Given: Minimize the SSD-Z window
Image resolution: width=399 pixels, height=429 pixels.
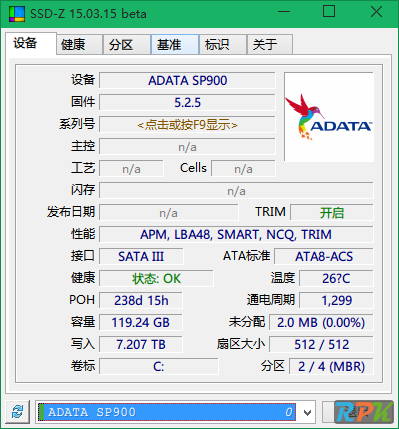Looking at the screenshot, I should pyautogui.click(x=284, y=12).
